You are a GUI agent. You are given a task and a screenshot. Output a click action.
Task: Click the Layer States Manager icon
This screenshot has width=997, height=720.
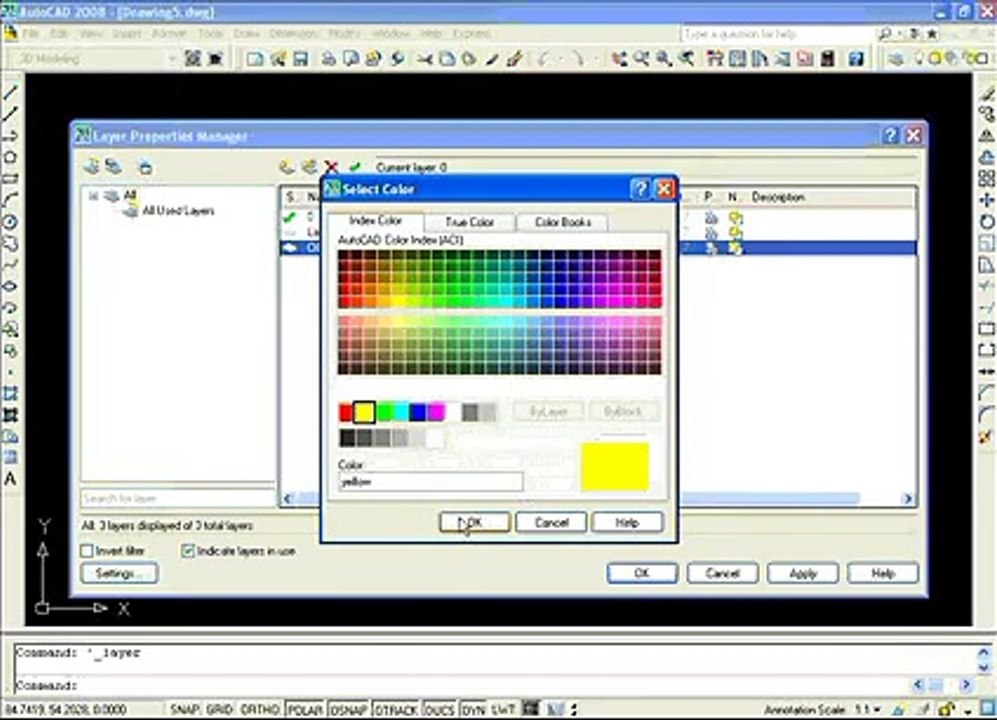tap(145, 168)
